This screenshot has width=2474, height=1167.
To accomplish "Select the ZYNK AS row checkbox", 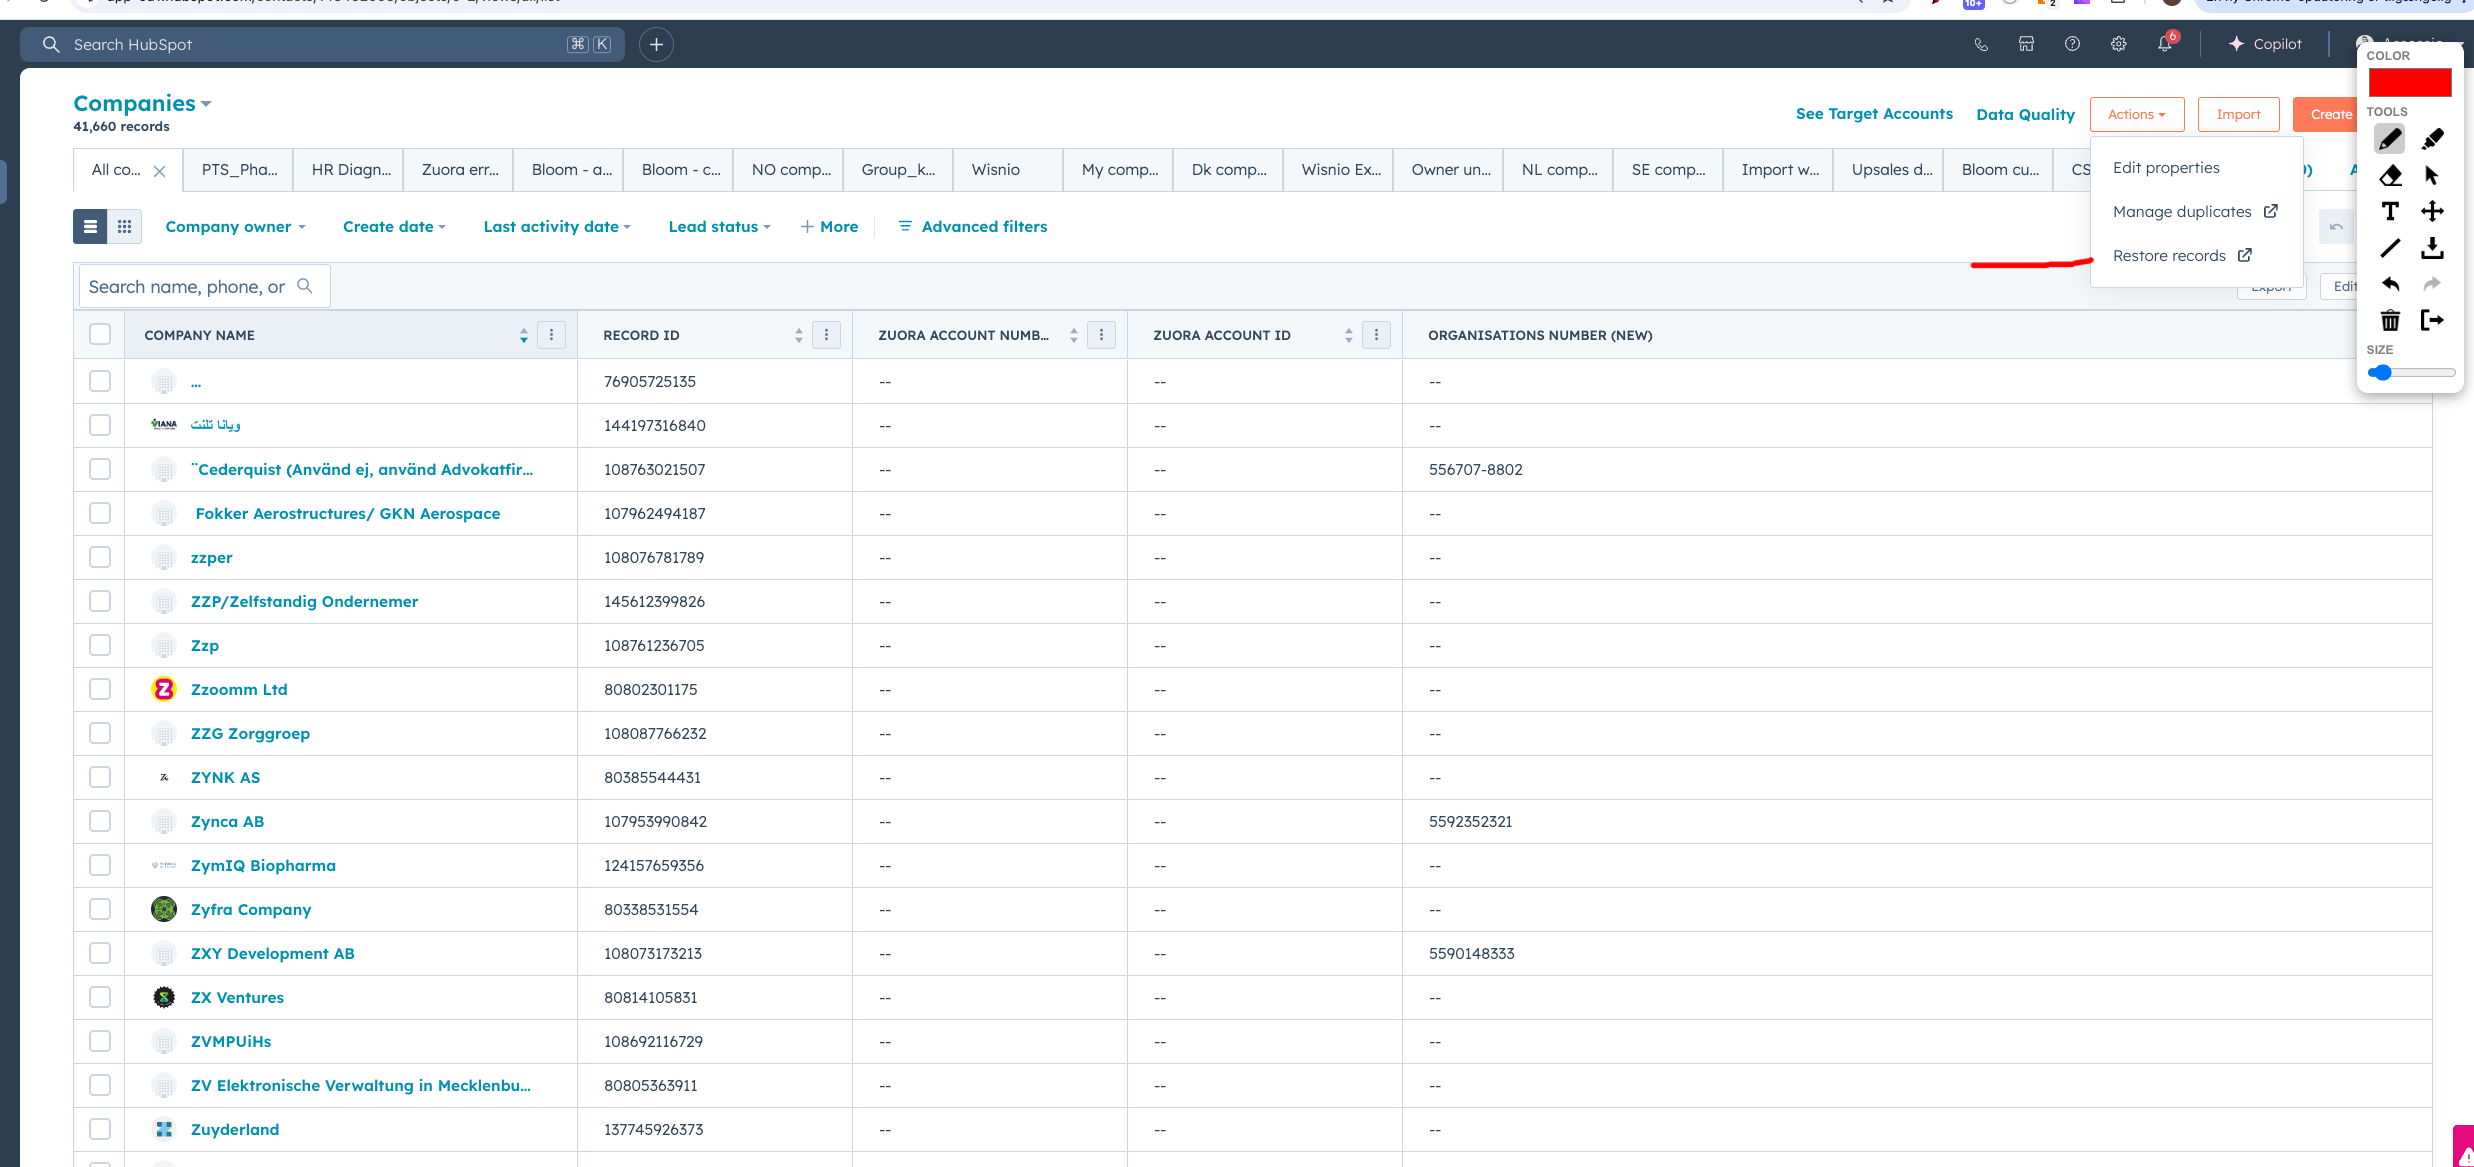I will 100,777.
